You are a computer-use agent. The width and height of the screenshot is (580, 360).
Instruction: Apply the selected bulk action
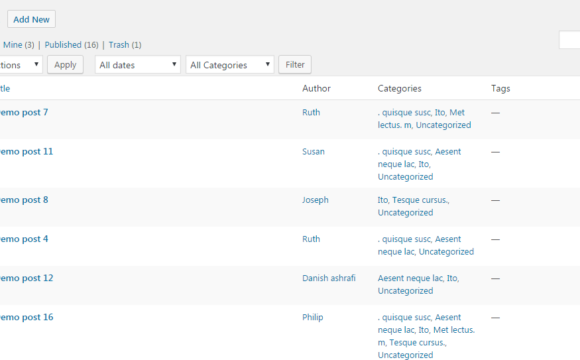[65, 65]
